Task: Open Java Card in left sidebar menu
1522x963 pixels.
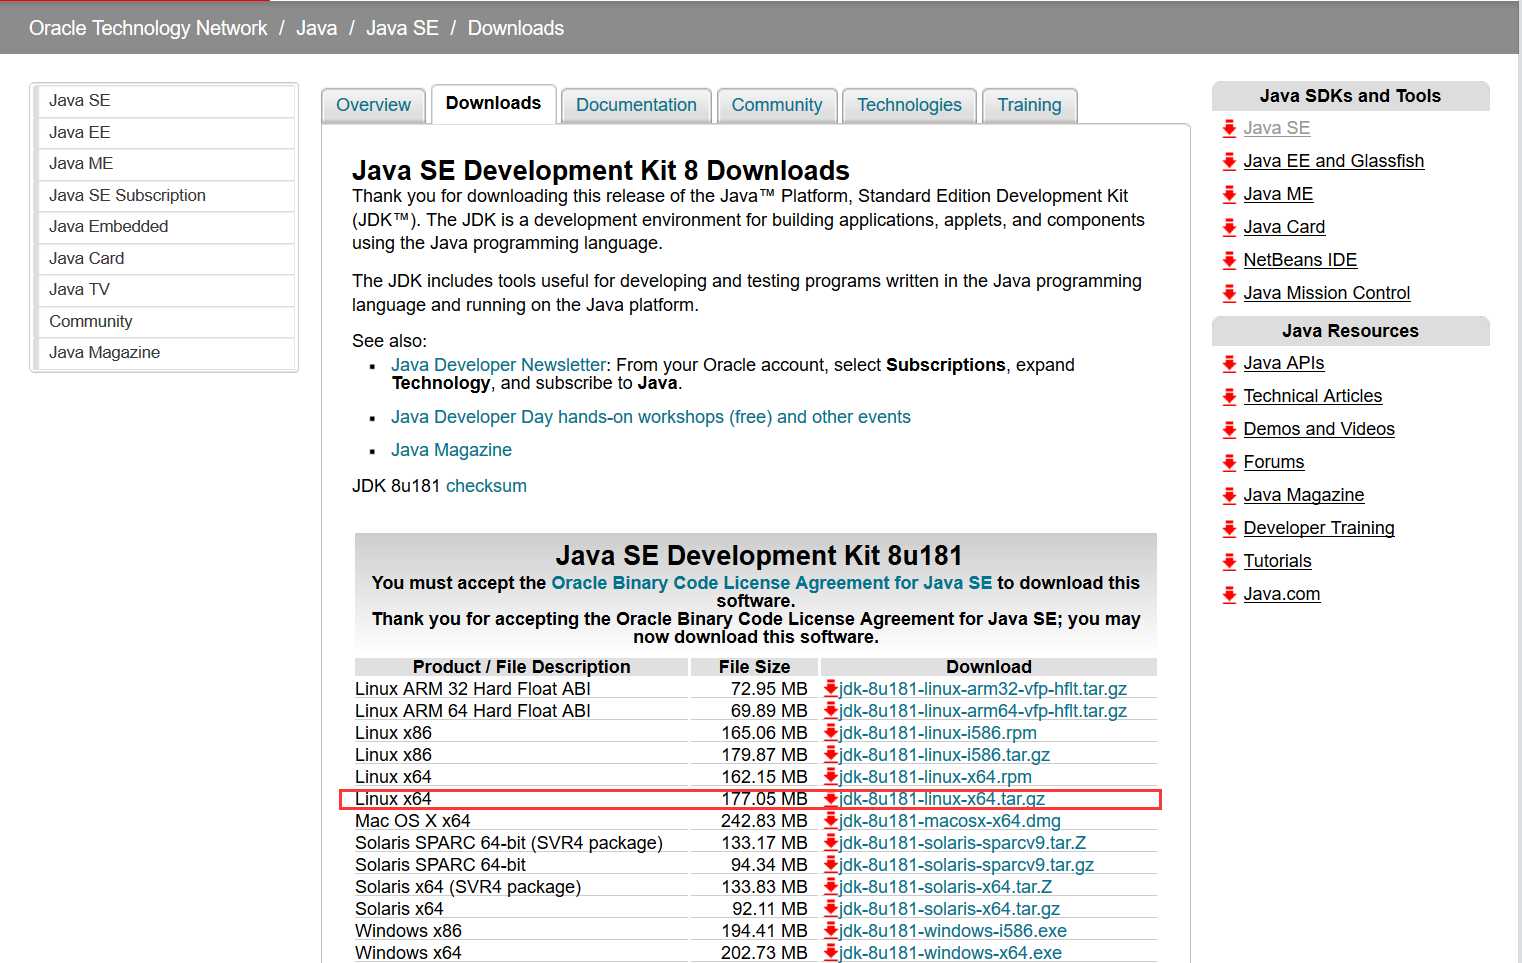Action: tap(166, 258)
